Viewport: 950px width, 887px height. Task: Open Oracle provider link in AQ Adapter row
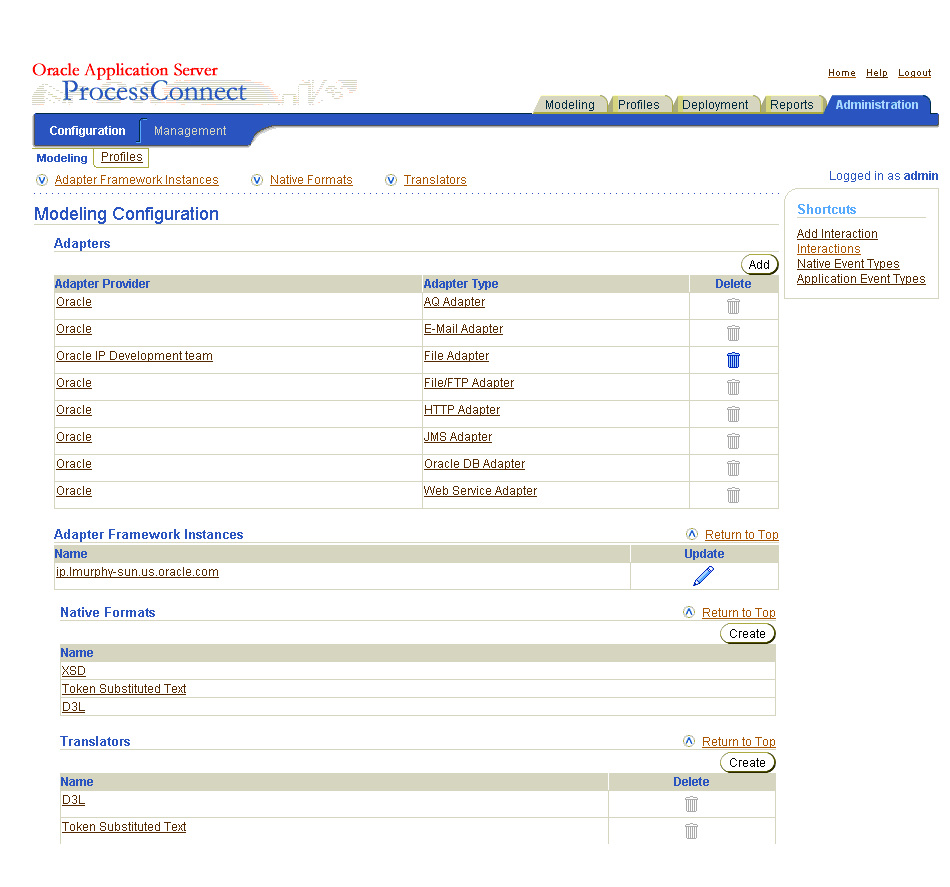(74, 302)
